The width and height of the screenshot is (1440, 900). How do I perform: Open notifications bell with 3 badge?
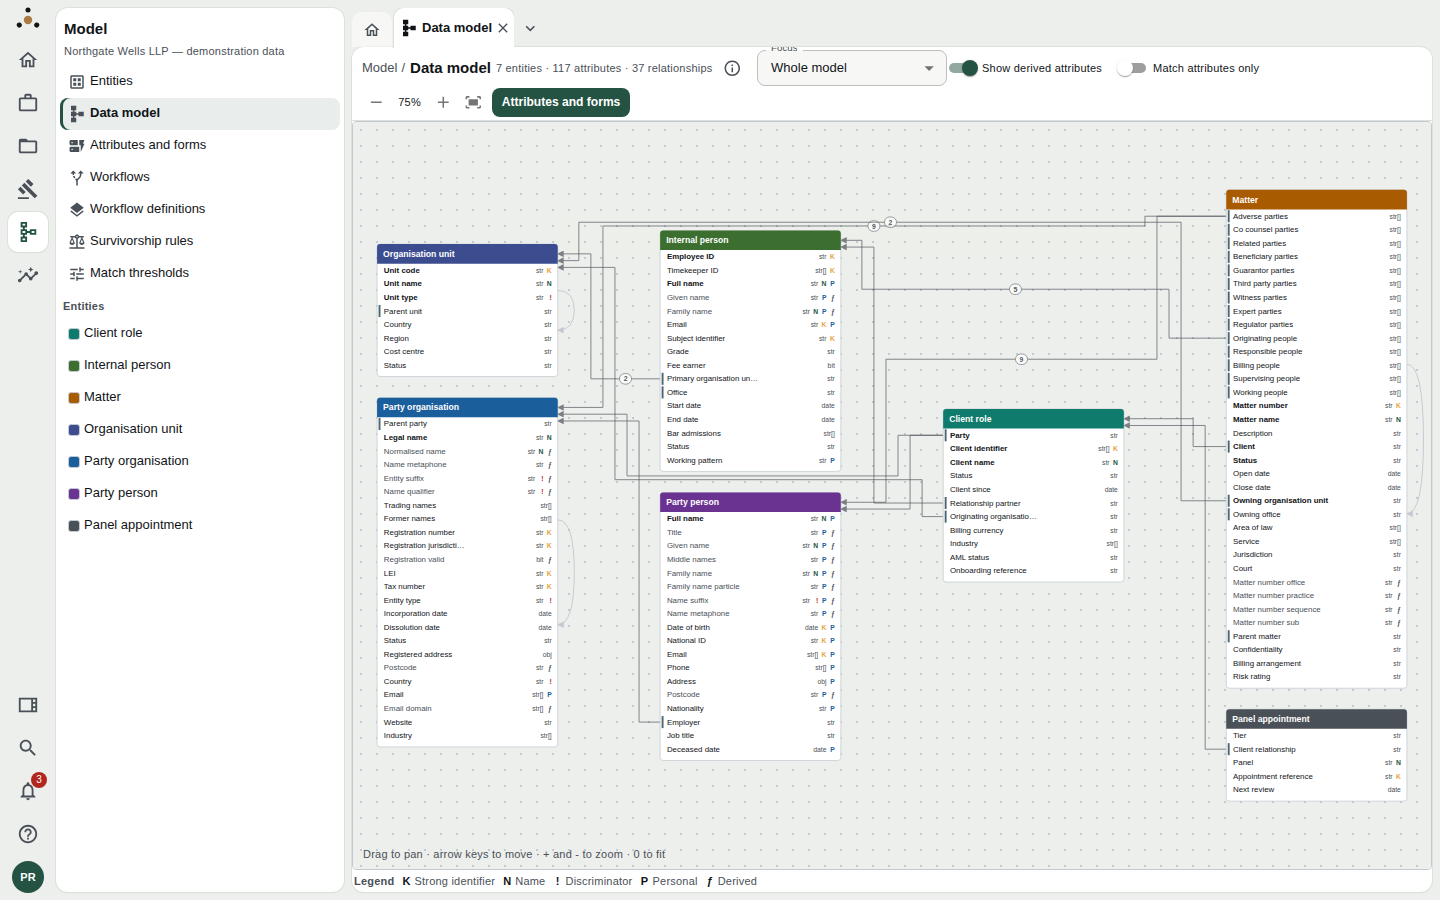tap(28, 791)
